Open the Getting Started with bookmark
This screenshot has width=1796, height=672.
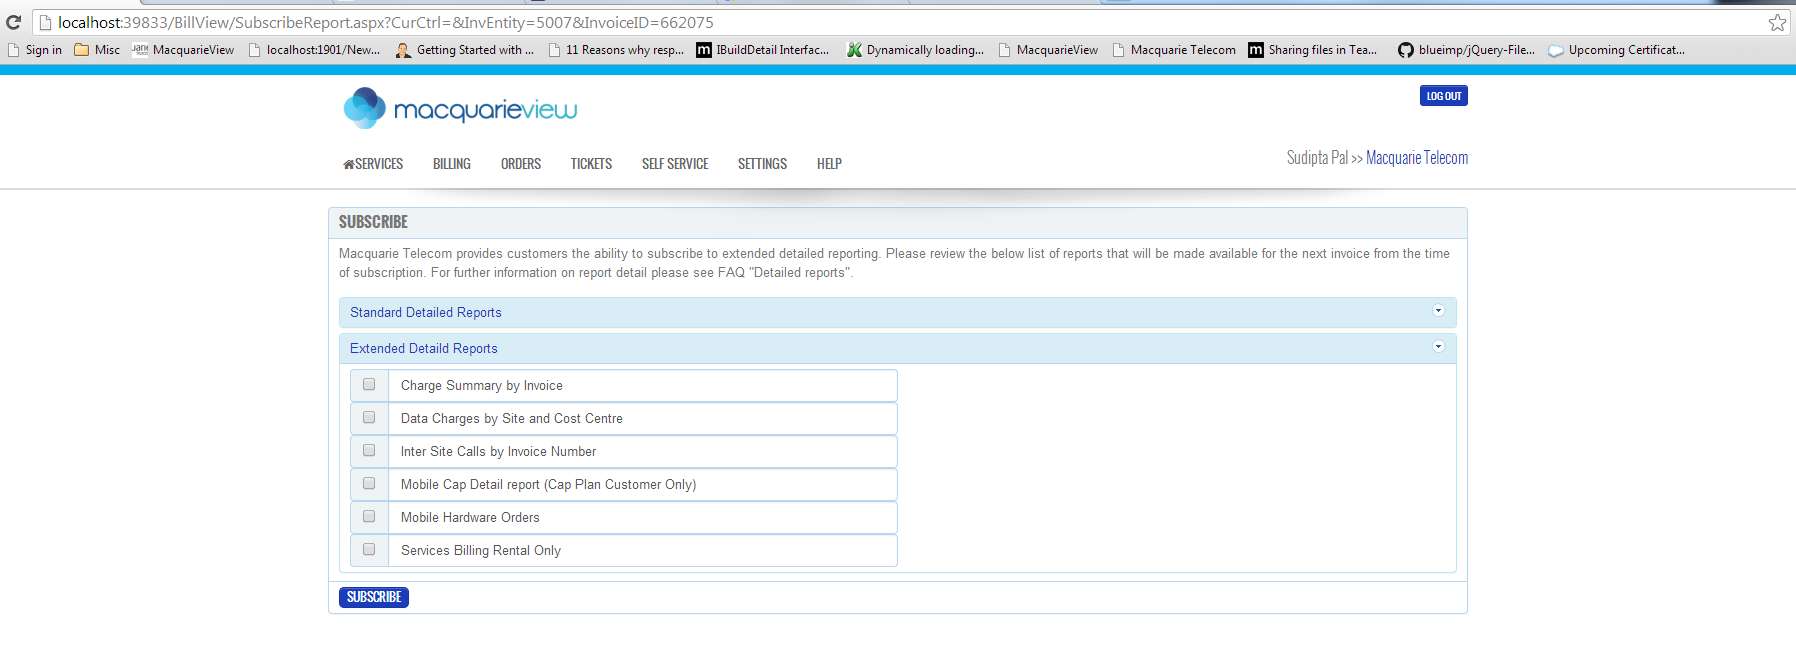[x=464, y=50]
